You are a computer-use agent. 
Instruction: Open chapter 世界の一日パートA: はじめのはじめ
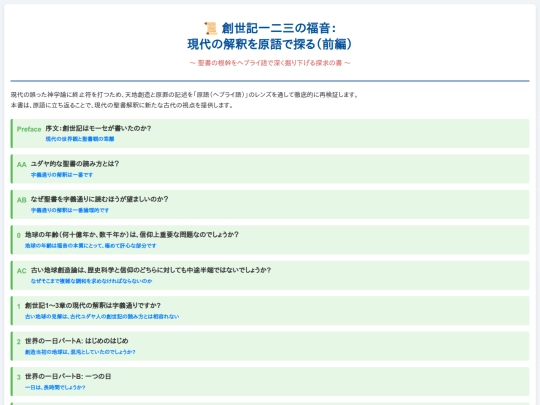pos(76,341)
